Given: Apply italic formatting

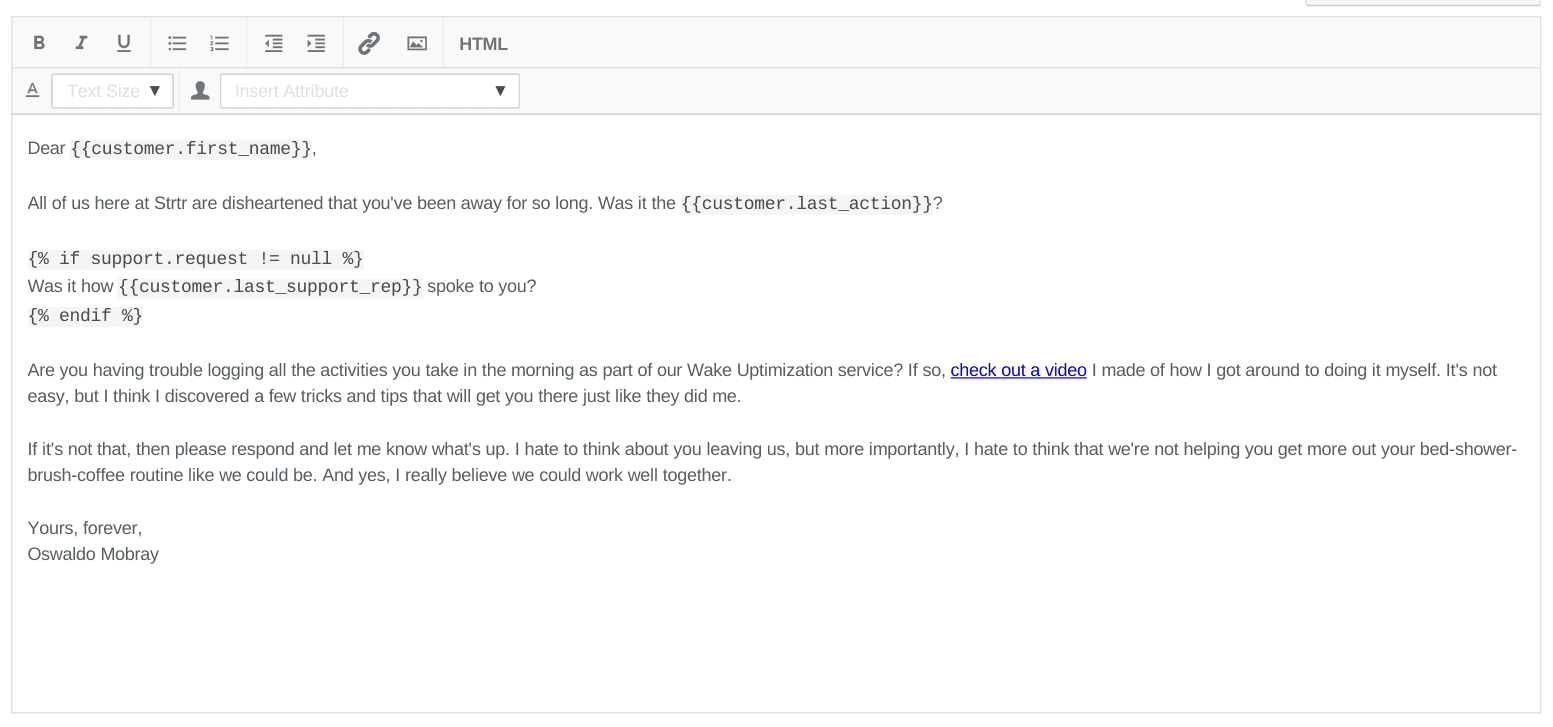Looking at the screenshot, I should click(x=81, y=43).
